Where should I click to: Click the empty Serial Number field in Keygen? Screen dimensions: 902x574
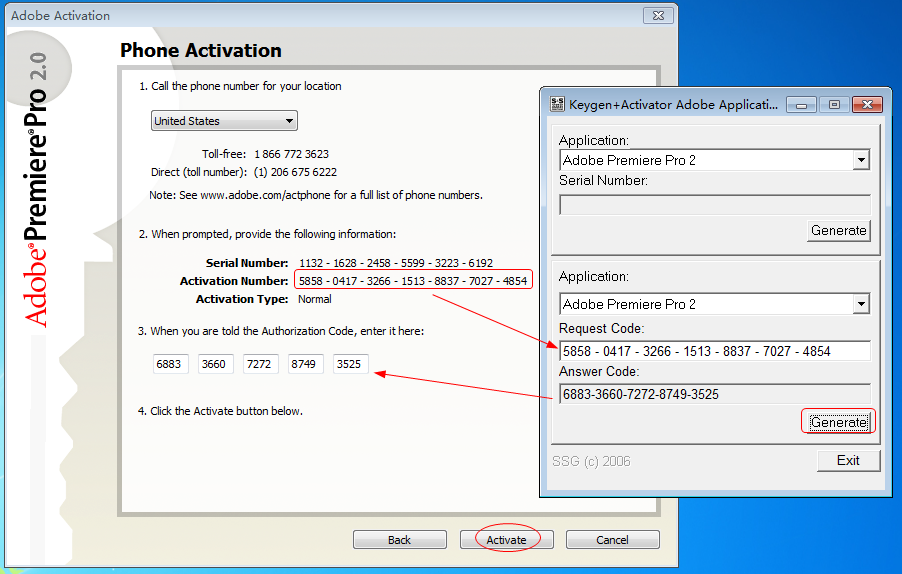click(713, 204)
